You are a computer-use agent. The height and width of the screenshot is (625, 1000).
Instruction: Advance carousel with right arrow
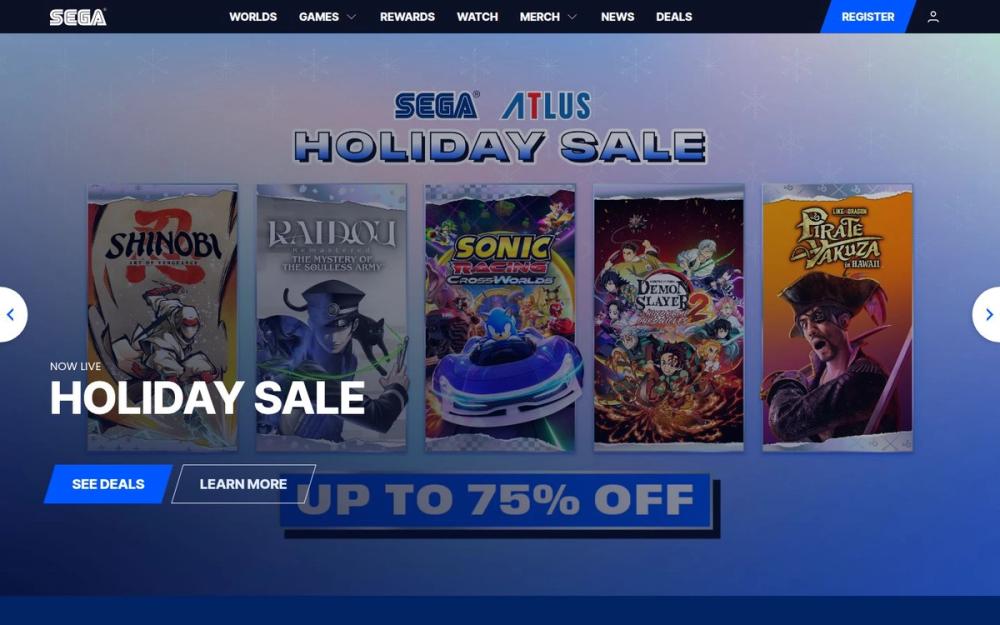pyautogui.click(x=989, y=314)
